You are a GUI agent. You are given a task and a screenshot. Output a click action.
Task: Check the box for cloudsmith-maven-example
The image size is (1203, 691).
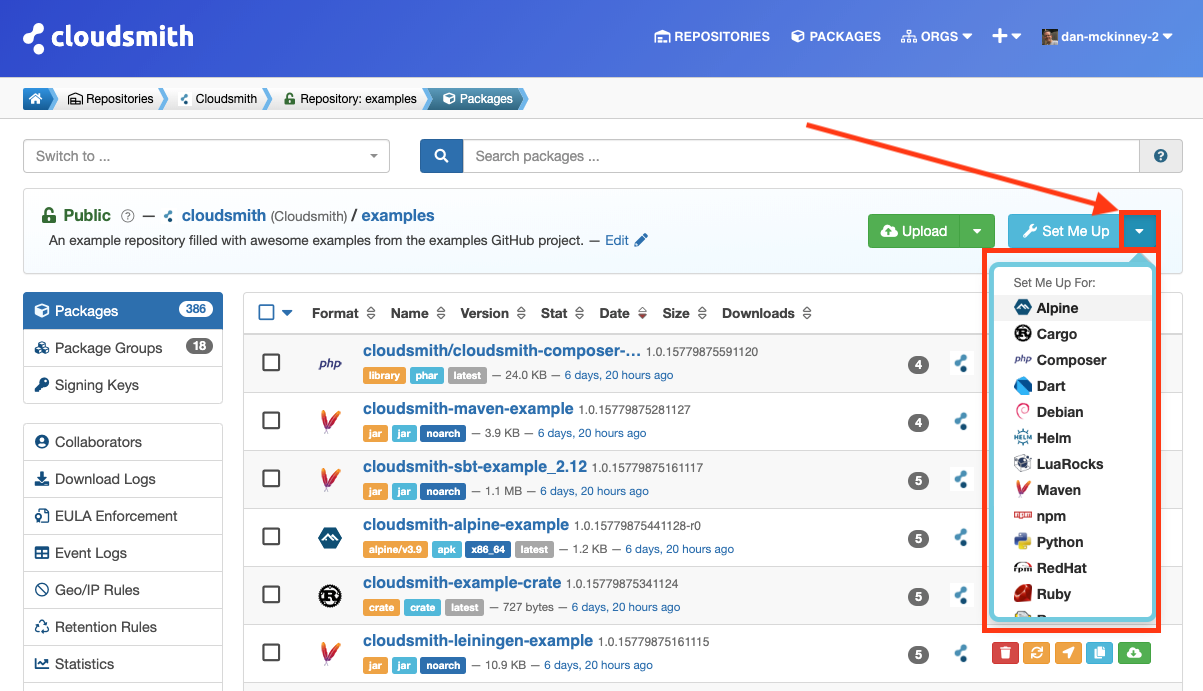tap(271, 420)
